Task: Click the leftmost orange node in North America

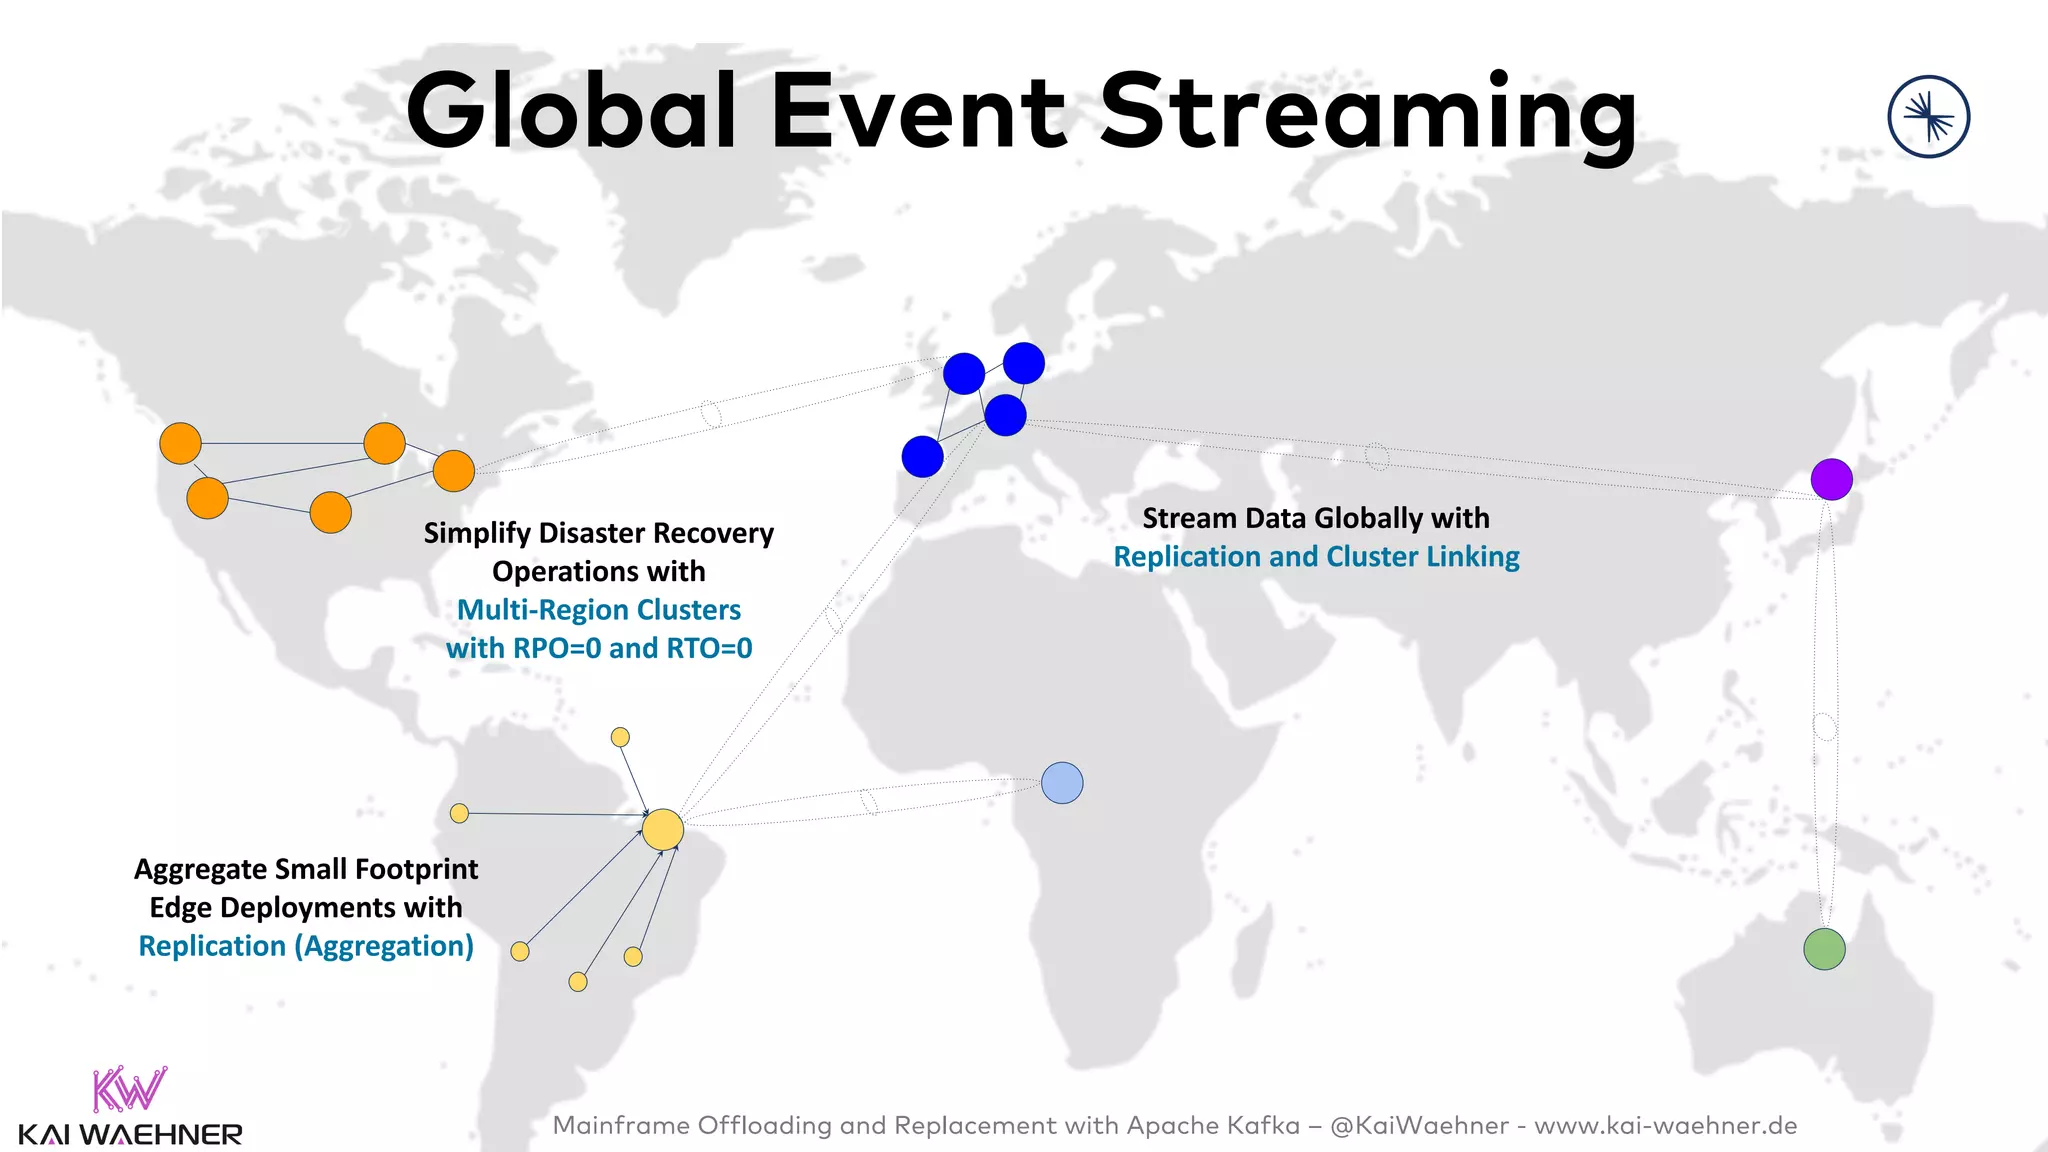Action: (181, 443)
